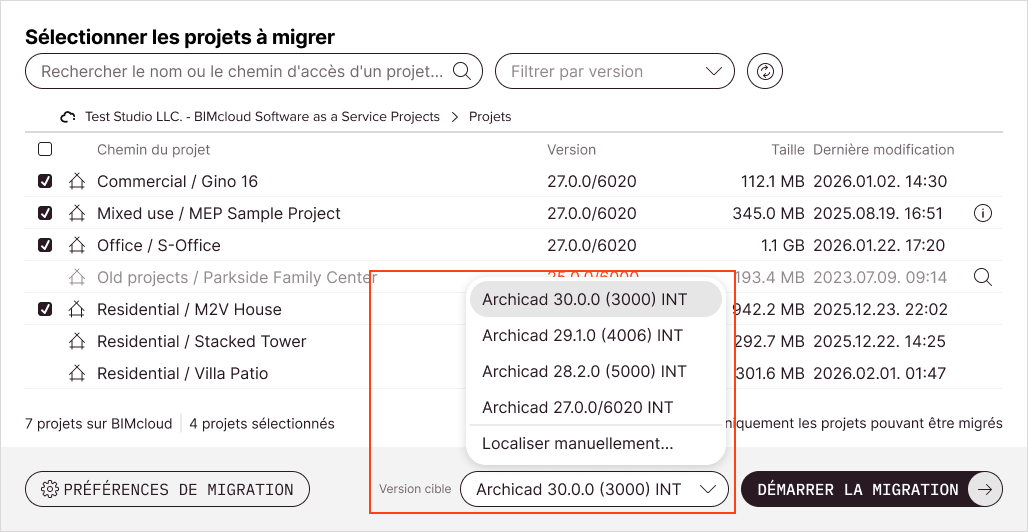The height and width of the screenshot is (532, 1028).
Task: Click the Sélectionner les projets à migrer heading
Action: 180,37
